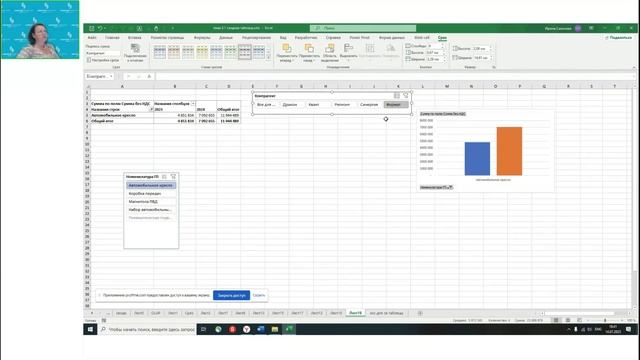Image resolution: width=640 pixels, height=360 pixels.
Task: Open Task View on the taskbar
Action: (x=203, y=329)
